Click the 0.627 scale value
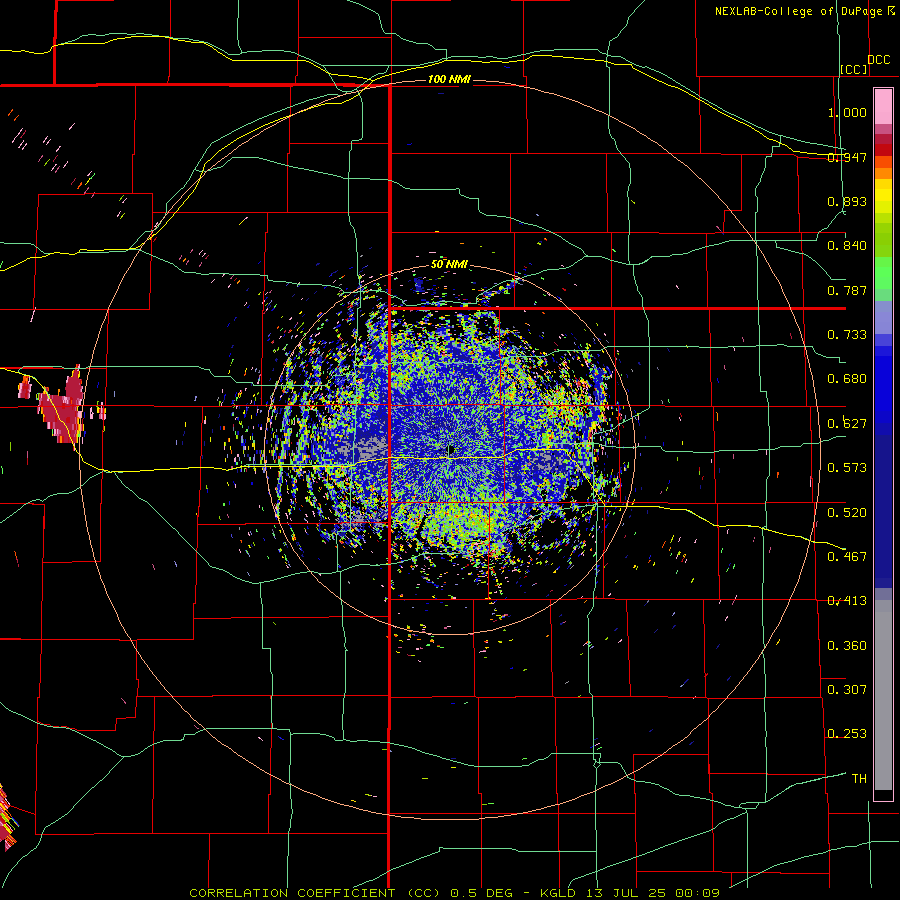The height and width of the screenshot is (900, 900). (847, 424)
